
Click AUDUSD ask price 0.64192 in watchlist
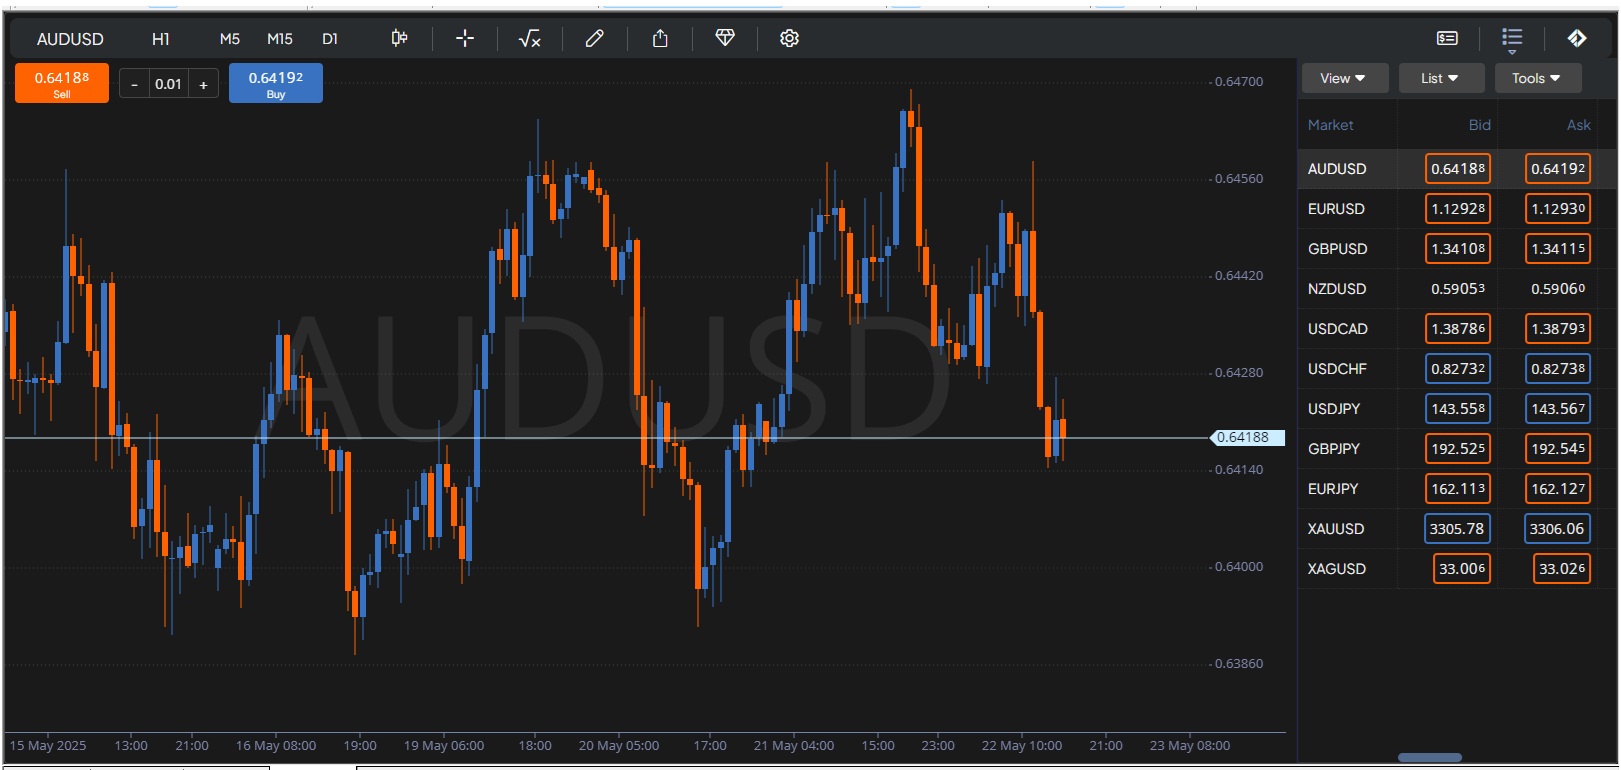[1558, 169]
